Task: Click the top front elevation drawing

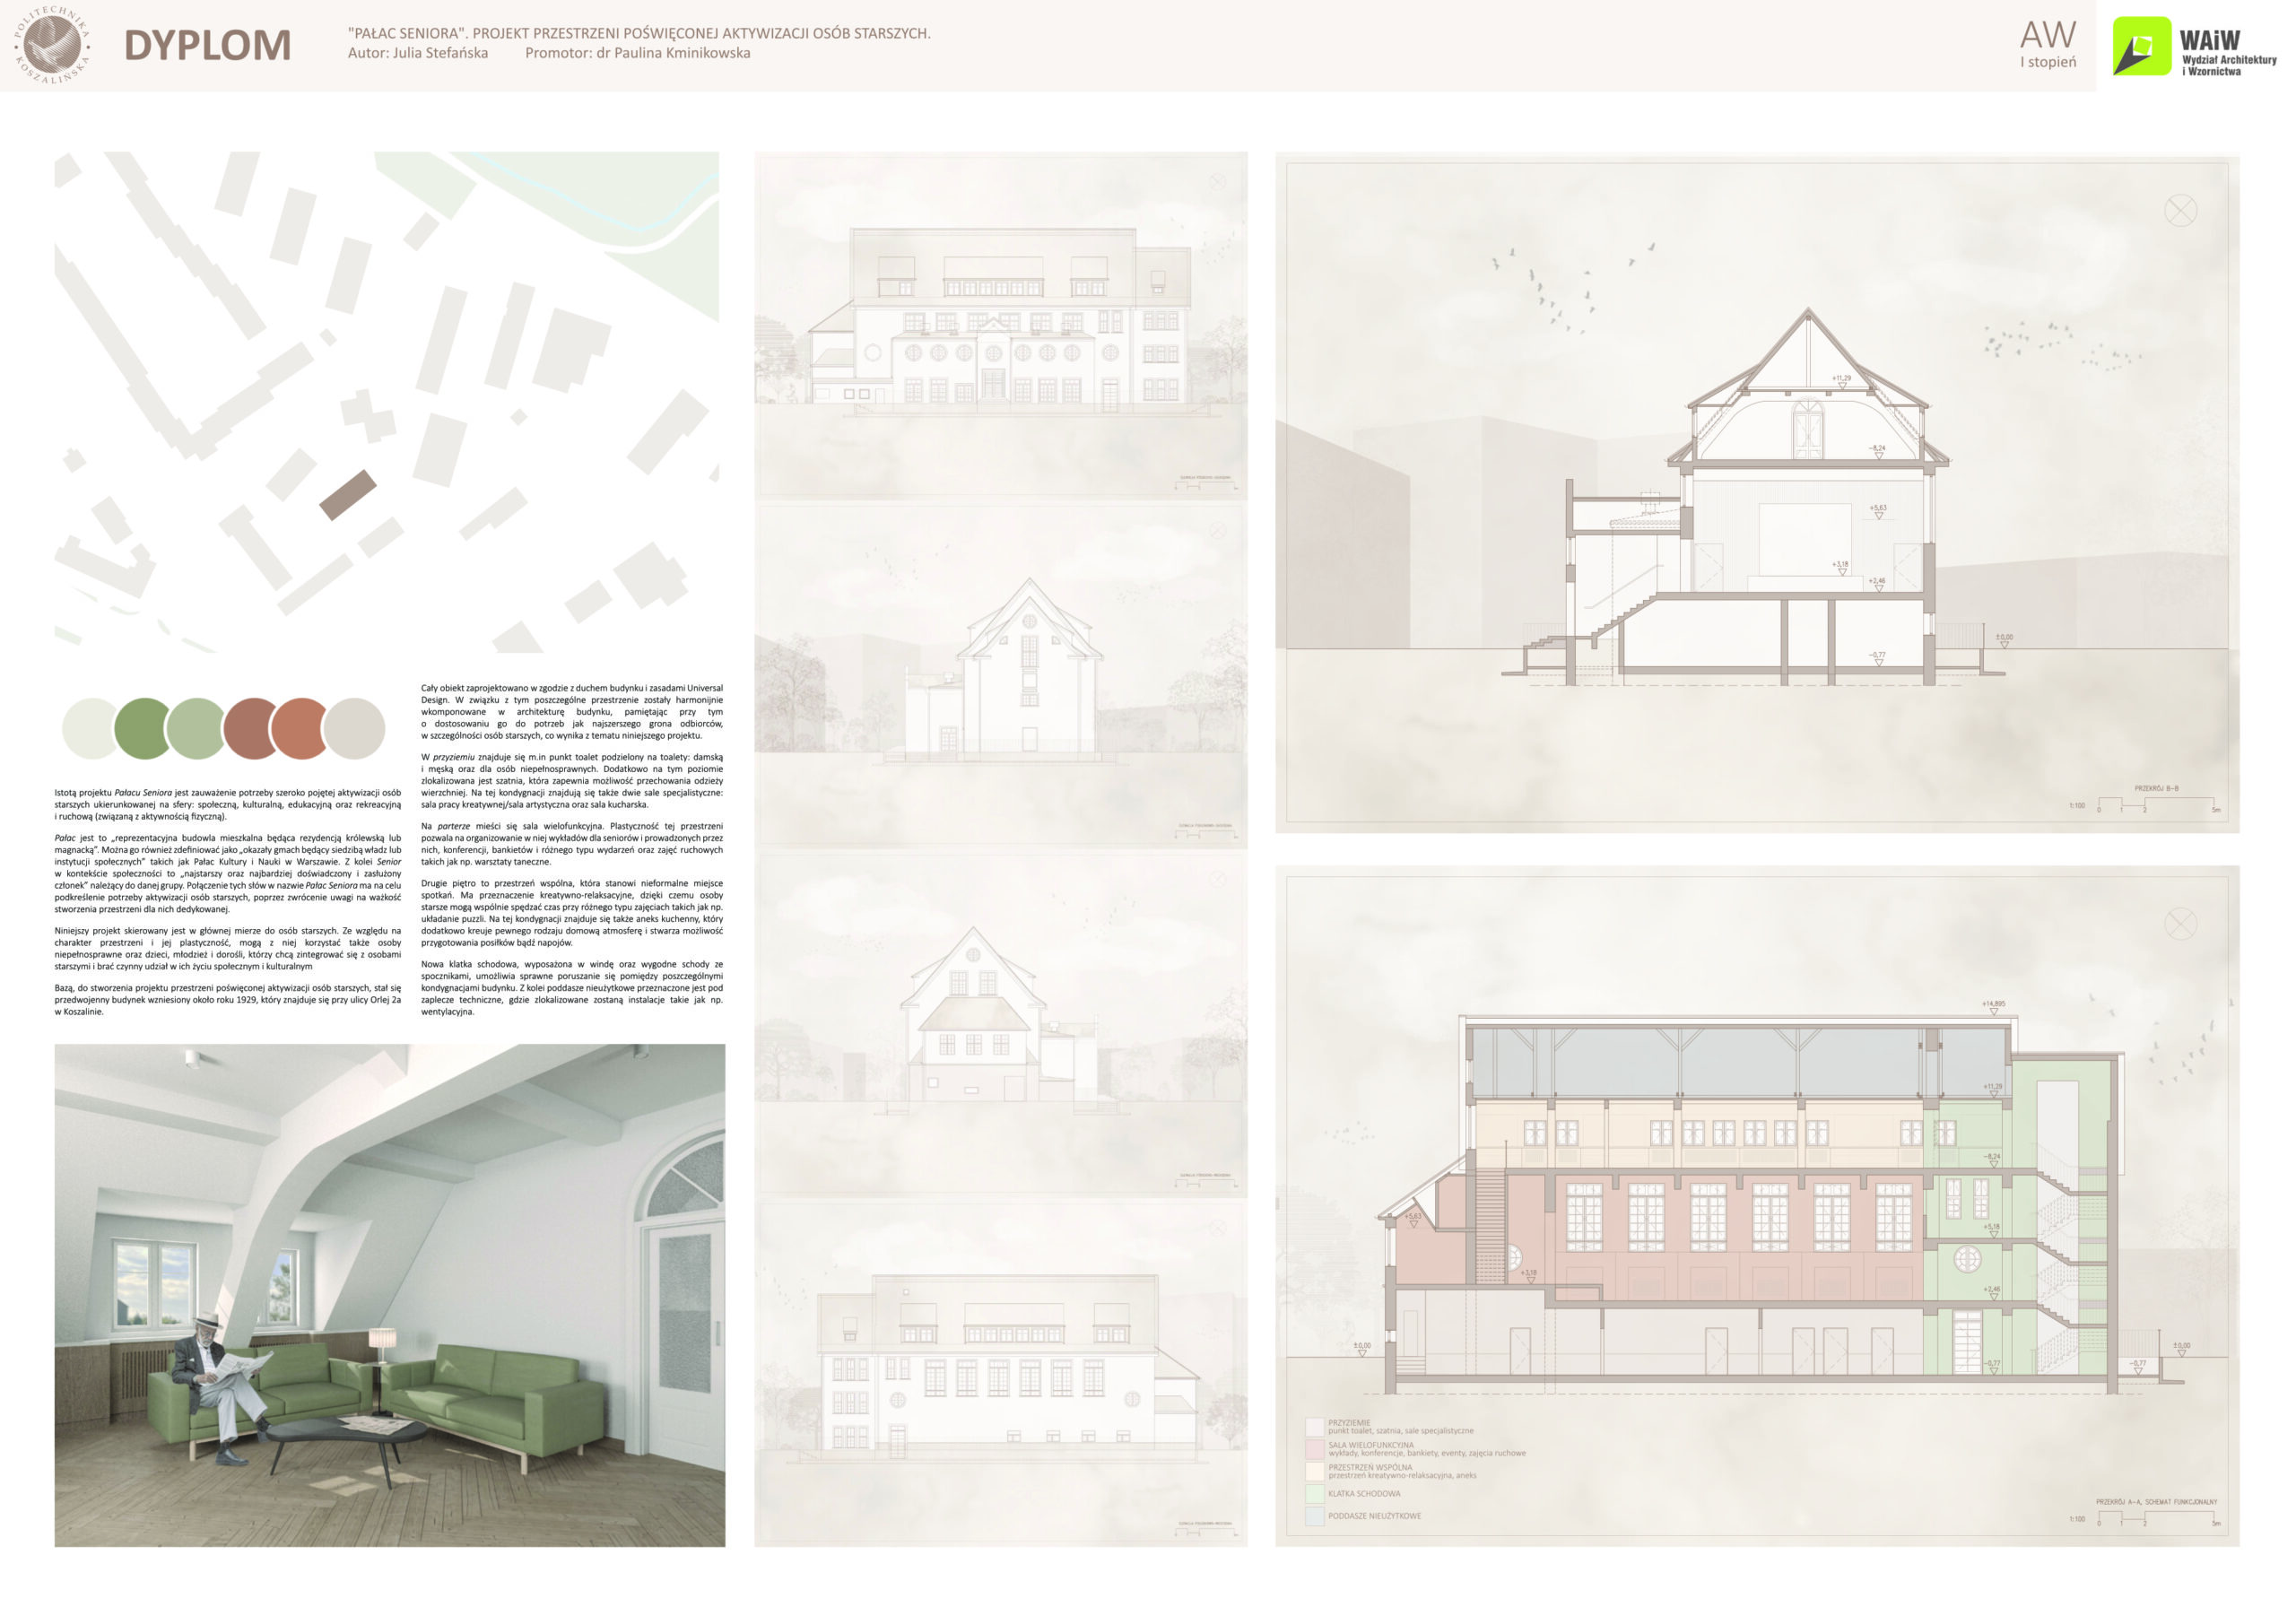Action: point(1000,325)
